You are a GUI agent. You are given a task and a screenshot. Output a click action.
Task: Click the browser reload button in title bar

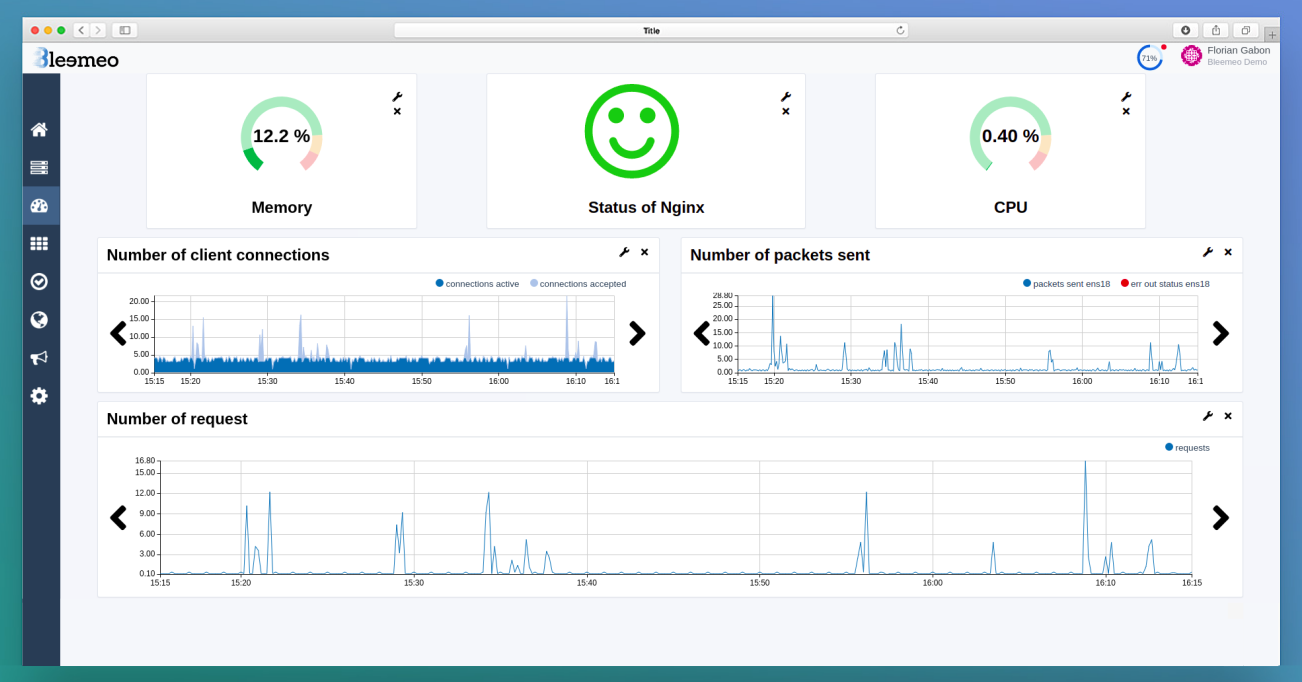tap(899, 29)
